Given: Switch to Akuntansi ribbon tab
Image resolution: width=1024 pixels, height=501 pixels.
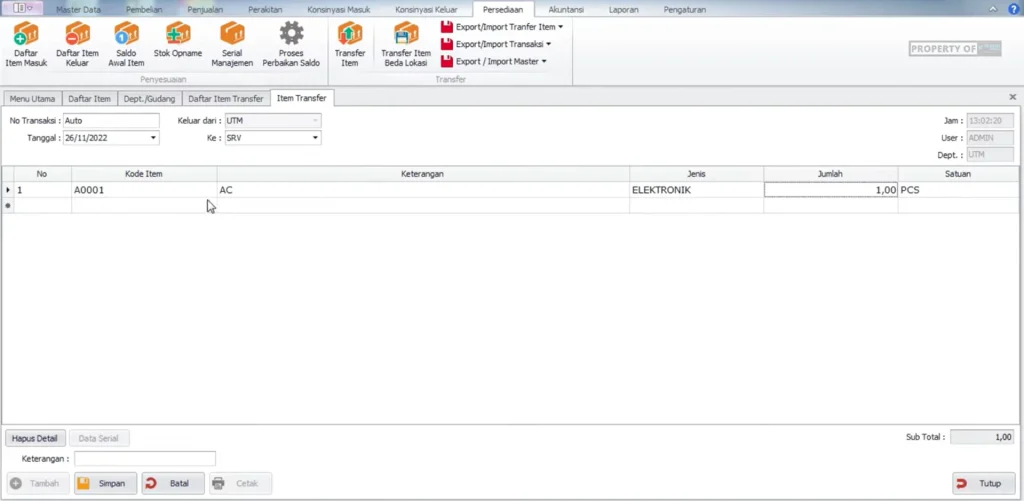Looking at the screenshot, I should click(565, 9).
